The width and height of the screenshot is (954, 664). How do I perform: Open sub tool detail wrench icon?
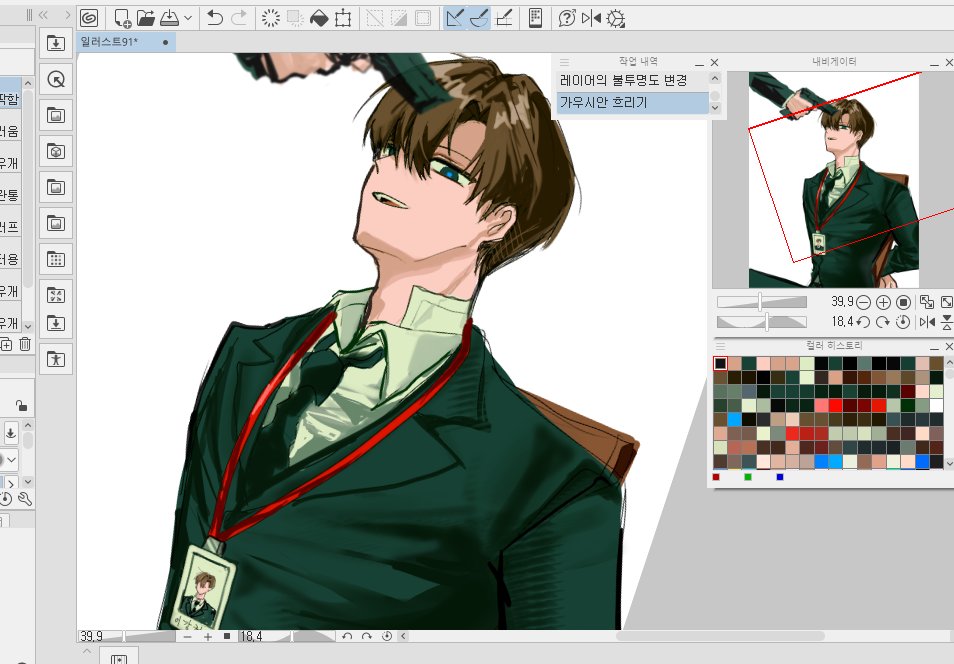tap(25, 500)
